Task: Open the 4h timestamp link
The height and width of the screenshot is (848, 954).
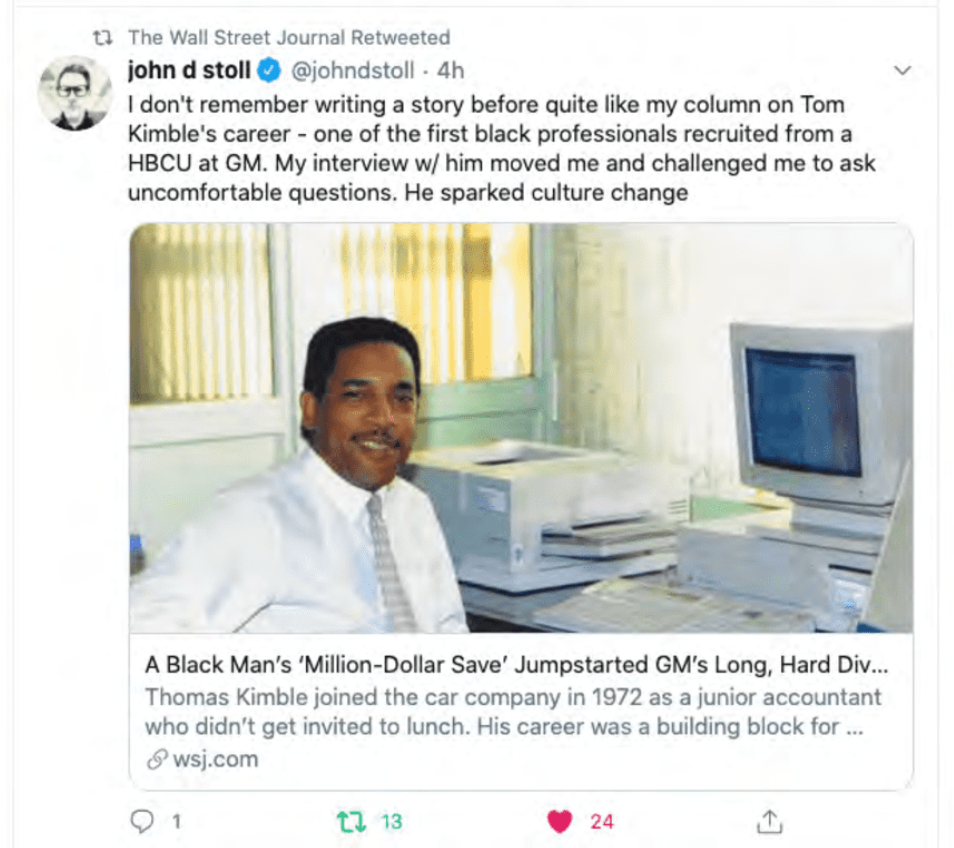Action: [x=450, y=71]
